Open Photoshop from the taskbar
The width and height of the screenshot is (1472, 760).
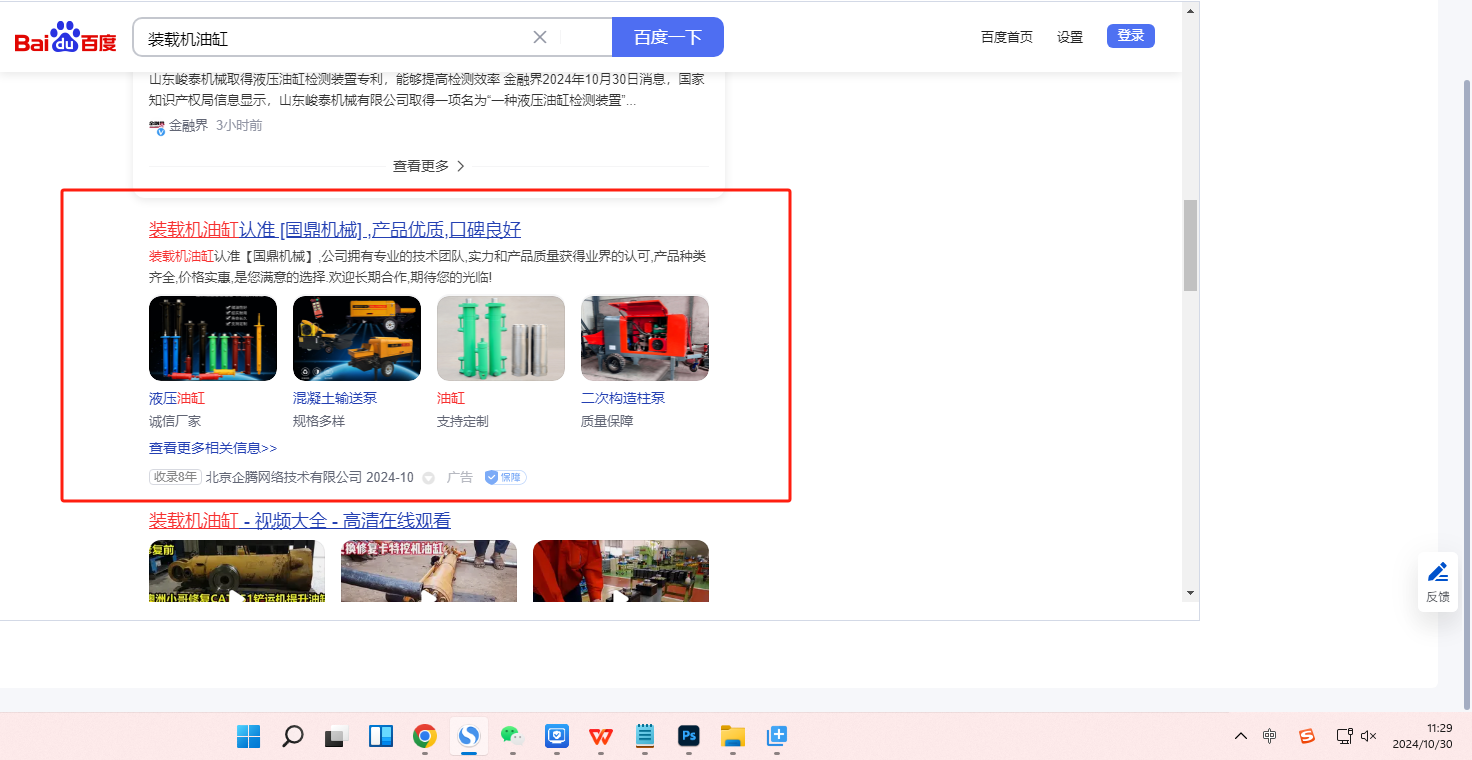689,737
